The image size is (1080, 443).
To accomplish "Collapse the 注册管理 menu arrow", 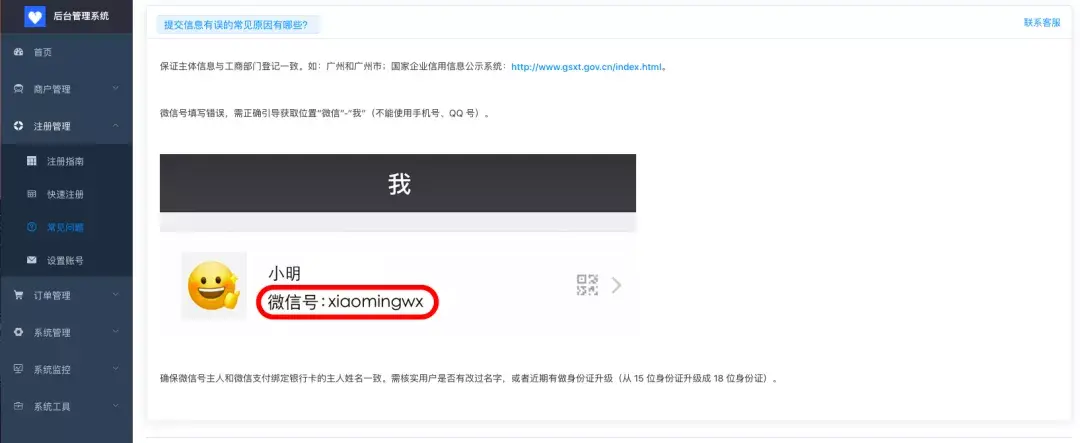I will point(116,126).
